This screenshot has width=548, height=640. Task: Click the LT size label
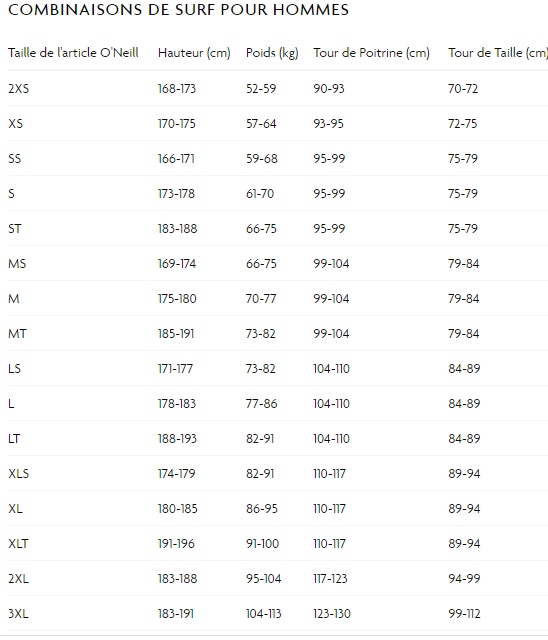click(14, 439)
